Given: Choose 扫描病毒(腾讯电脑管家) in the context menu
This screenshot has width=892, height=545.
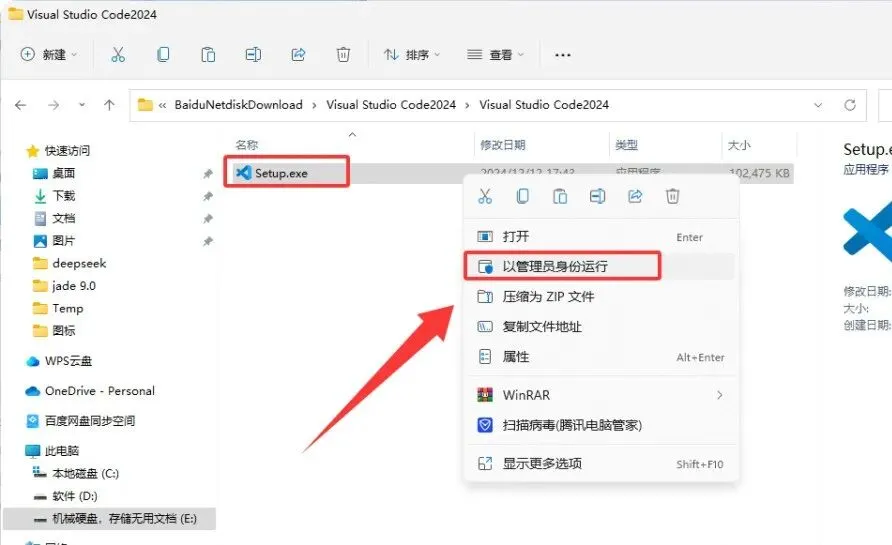Looking at the screenshot, I should [601, 425].
